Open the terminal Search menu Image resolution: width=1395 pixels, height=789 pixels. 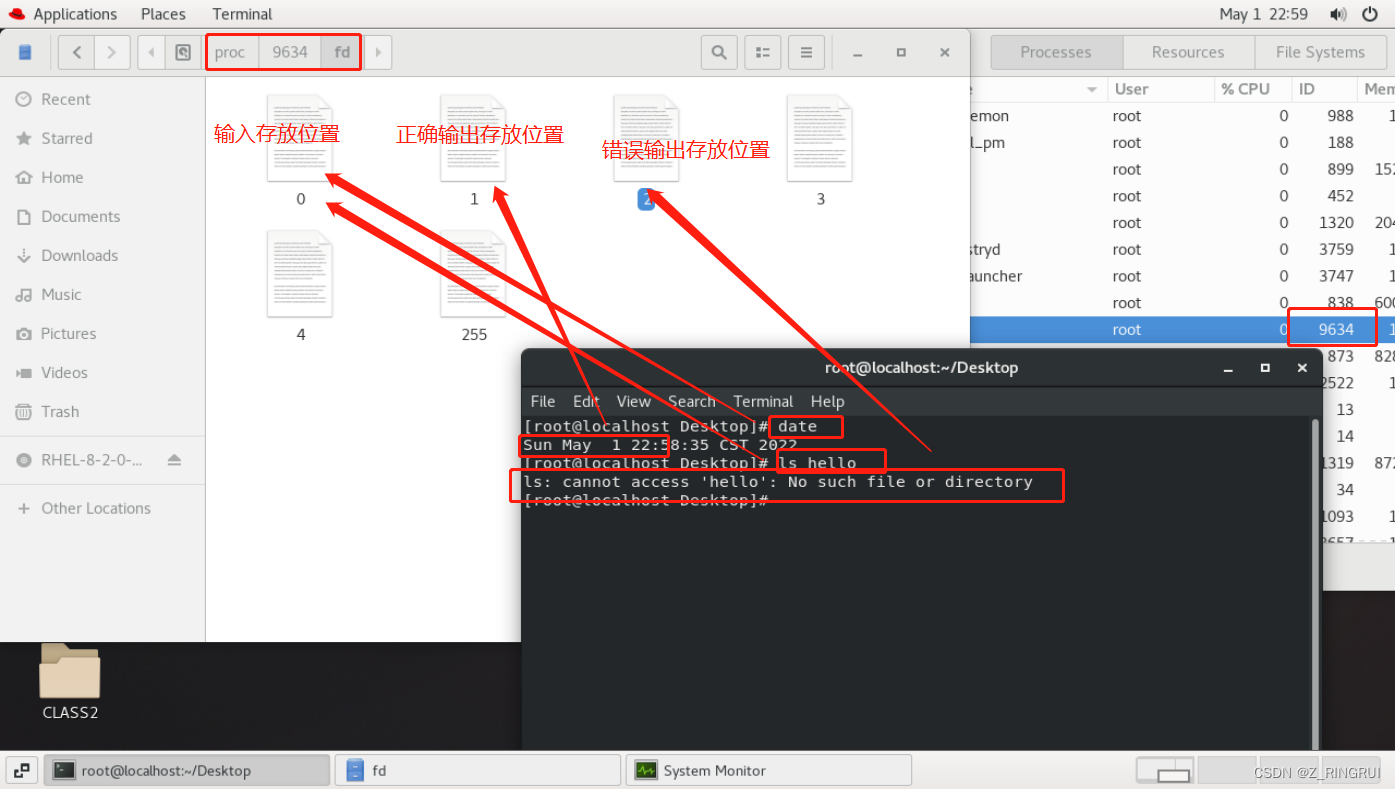click(x=692, y=401)
